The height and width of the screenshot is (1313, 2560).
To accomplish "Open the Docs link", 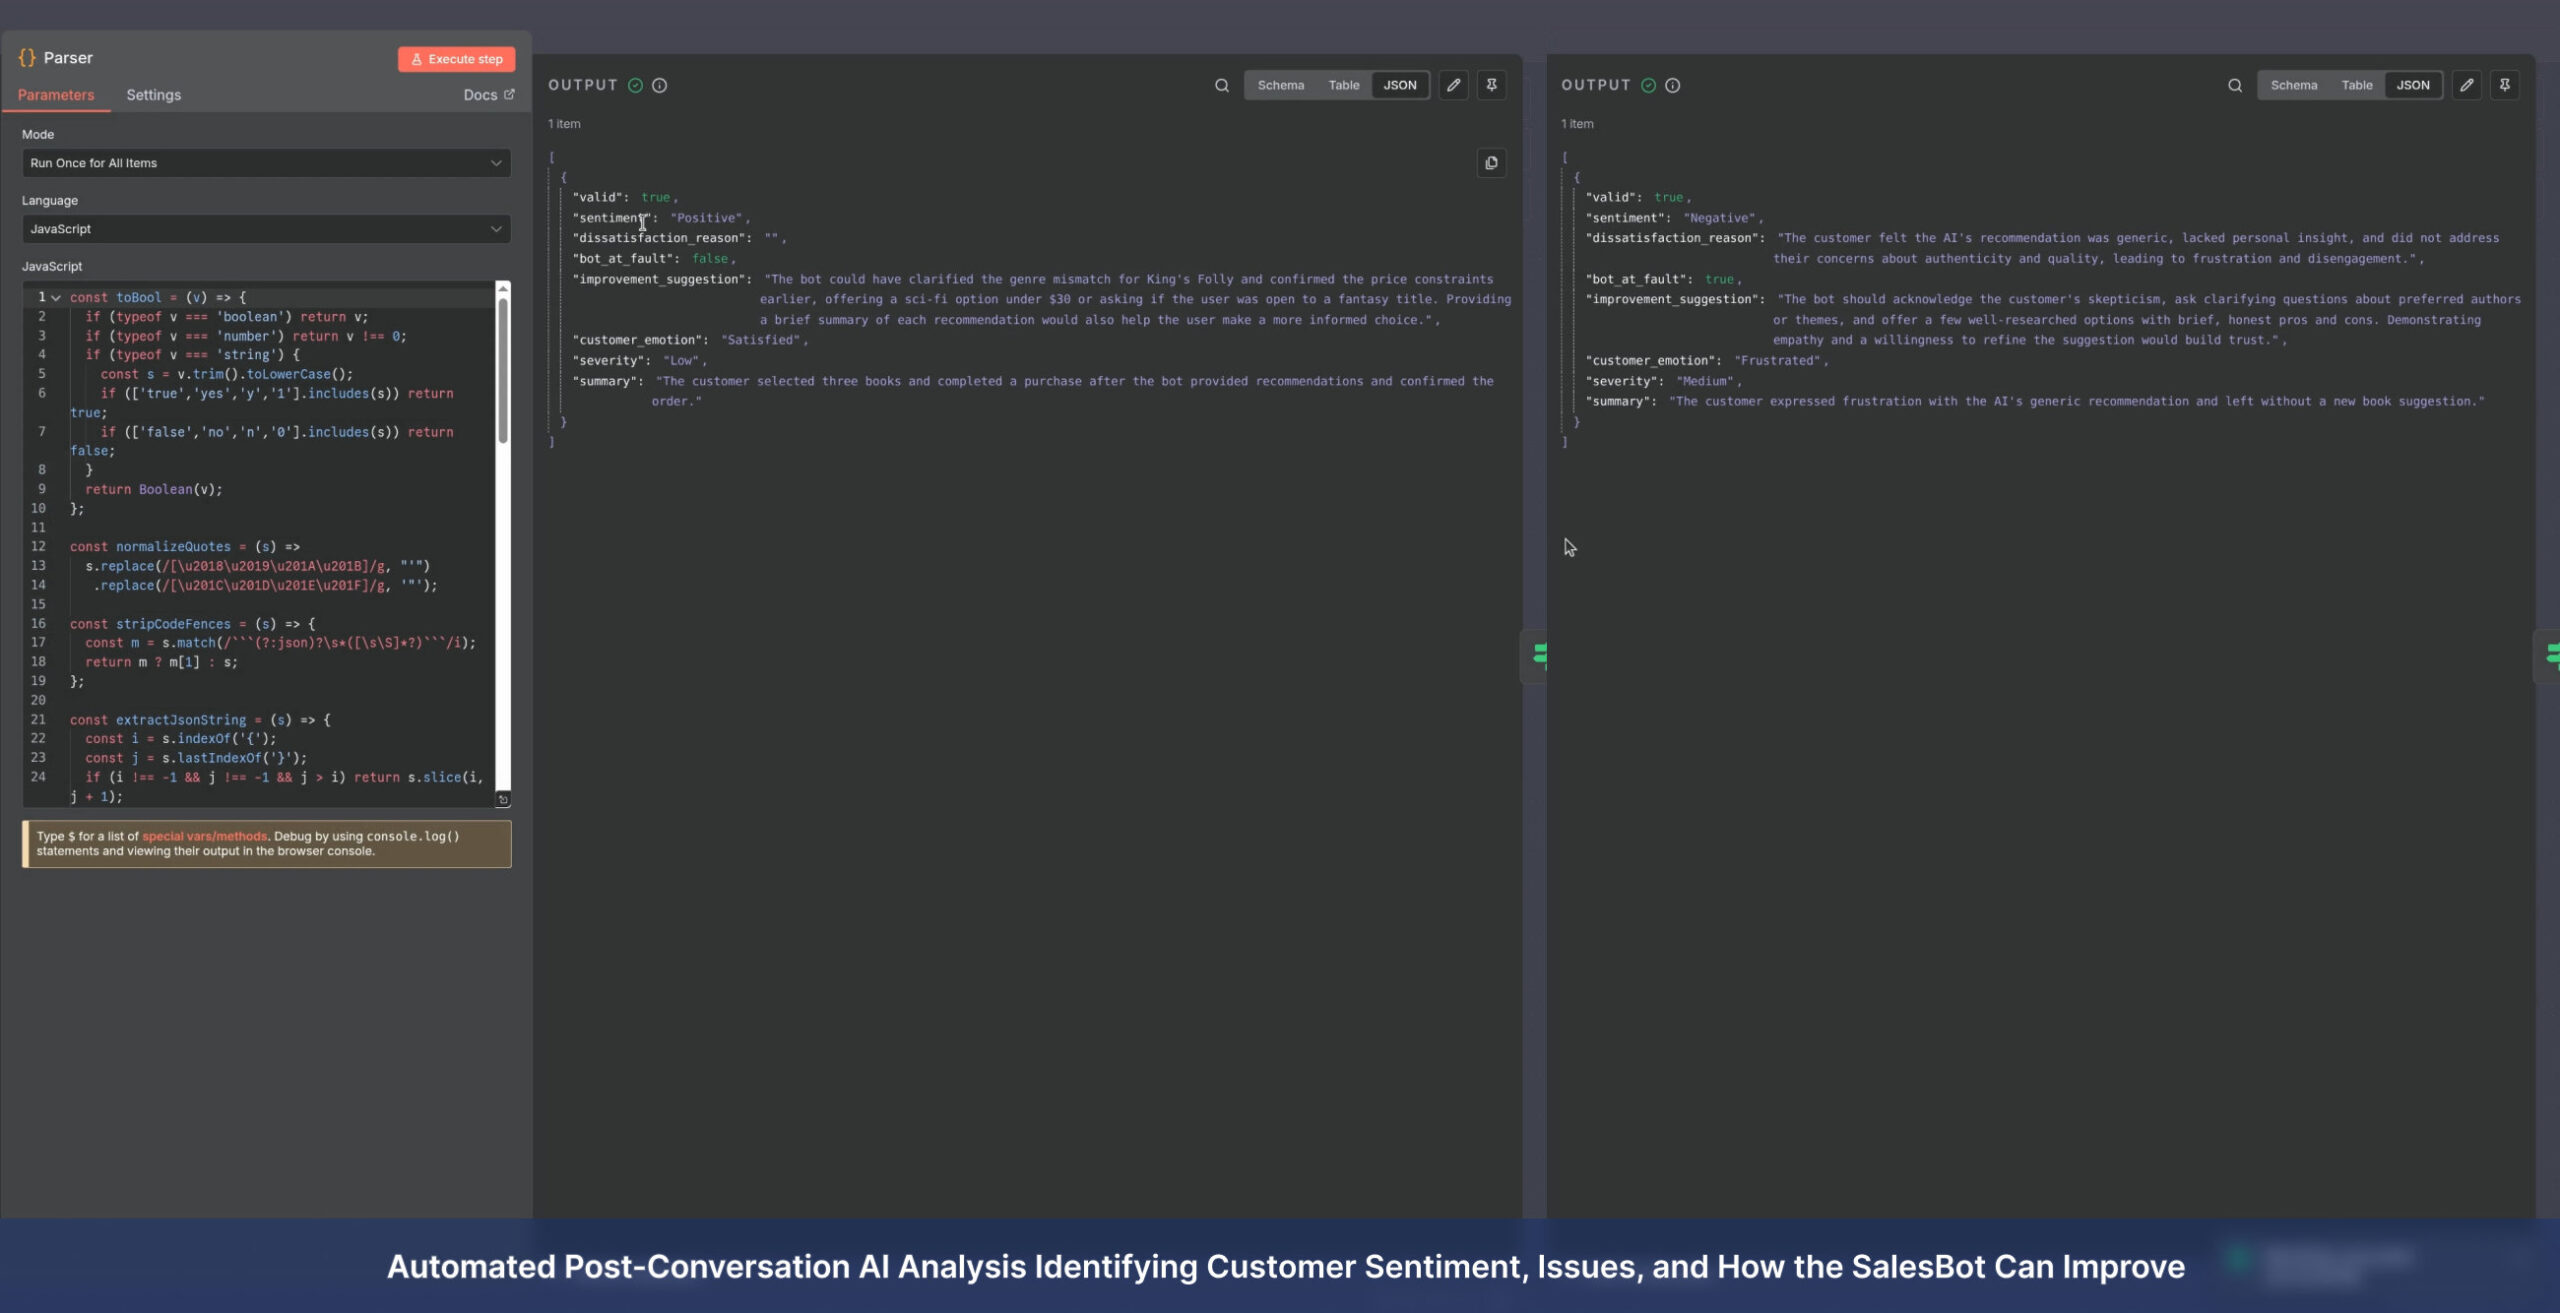I will pos(488,95).
